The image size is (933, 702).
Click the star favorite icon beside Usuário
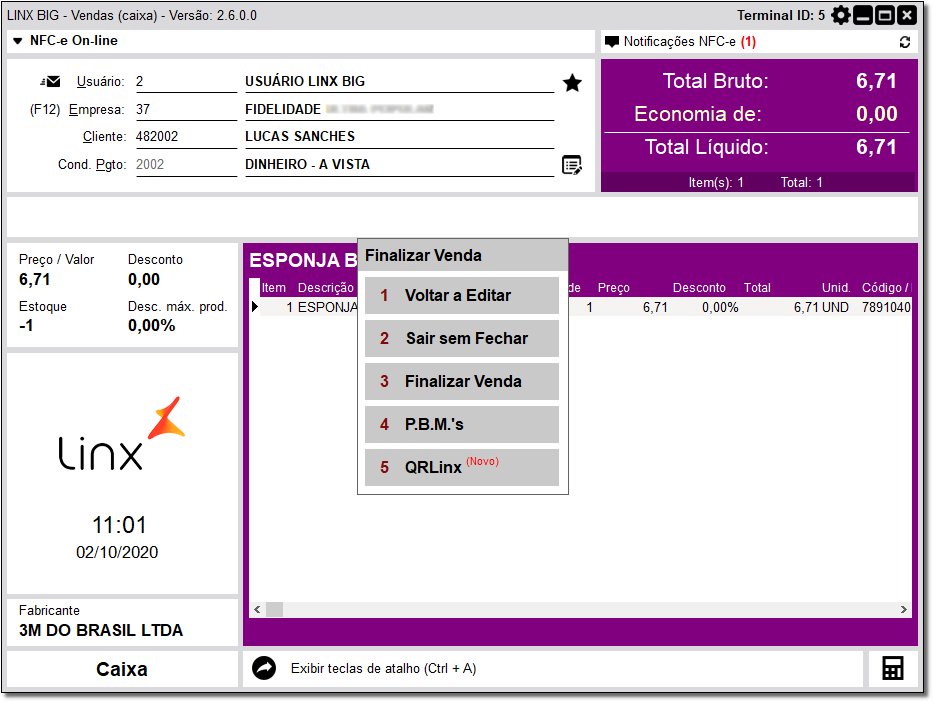point(572,83)
